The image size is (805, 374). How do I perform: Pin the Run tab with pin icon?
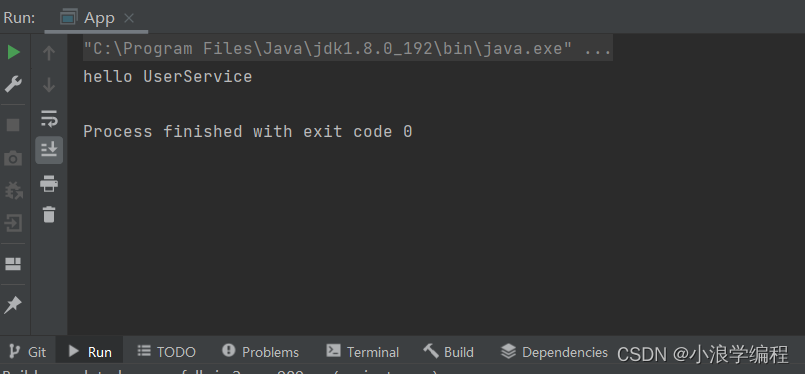[x=13, y=305]
